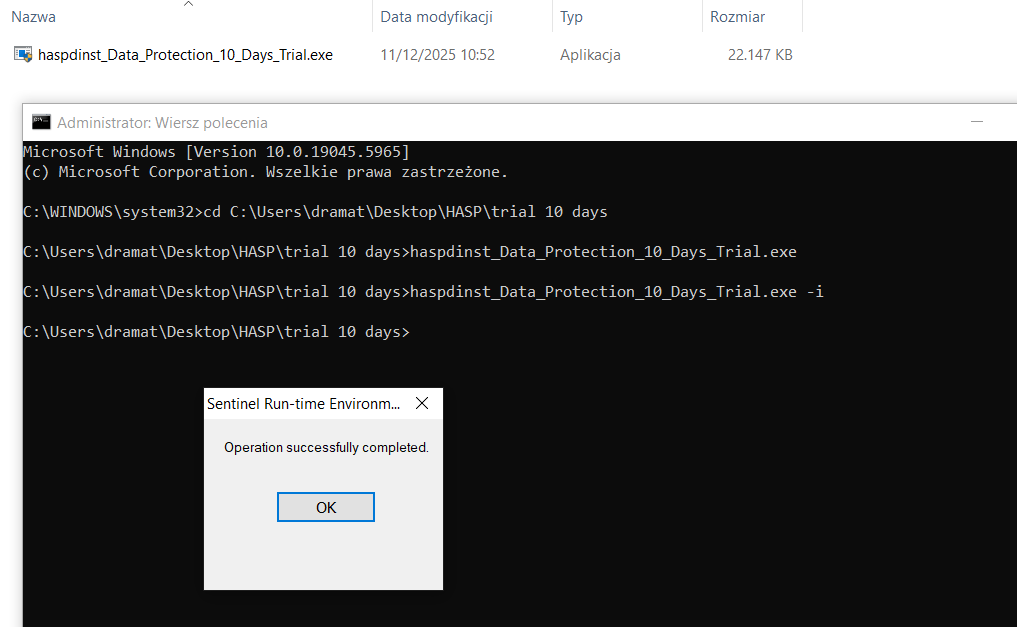This screenshot has height=627, width=1017.
Task: Sort files by Data modyfikacji column
Action: click(x=436, y=17)
